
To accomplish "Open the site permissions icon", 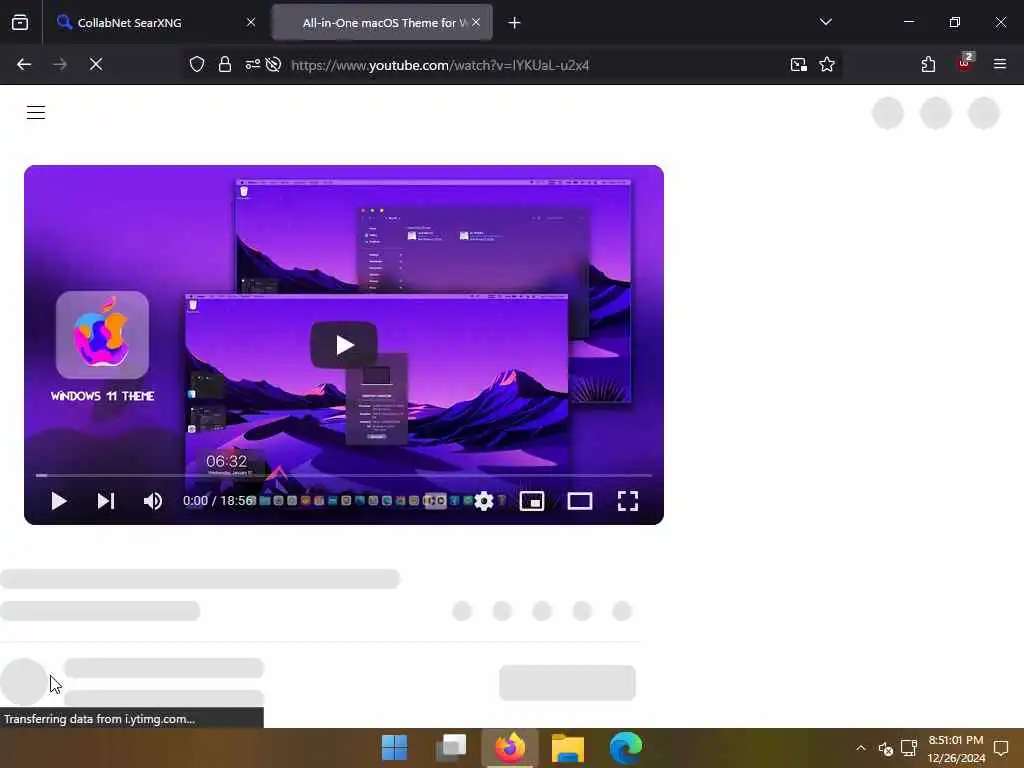I will coord(253,65).
